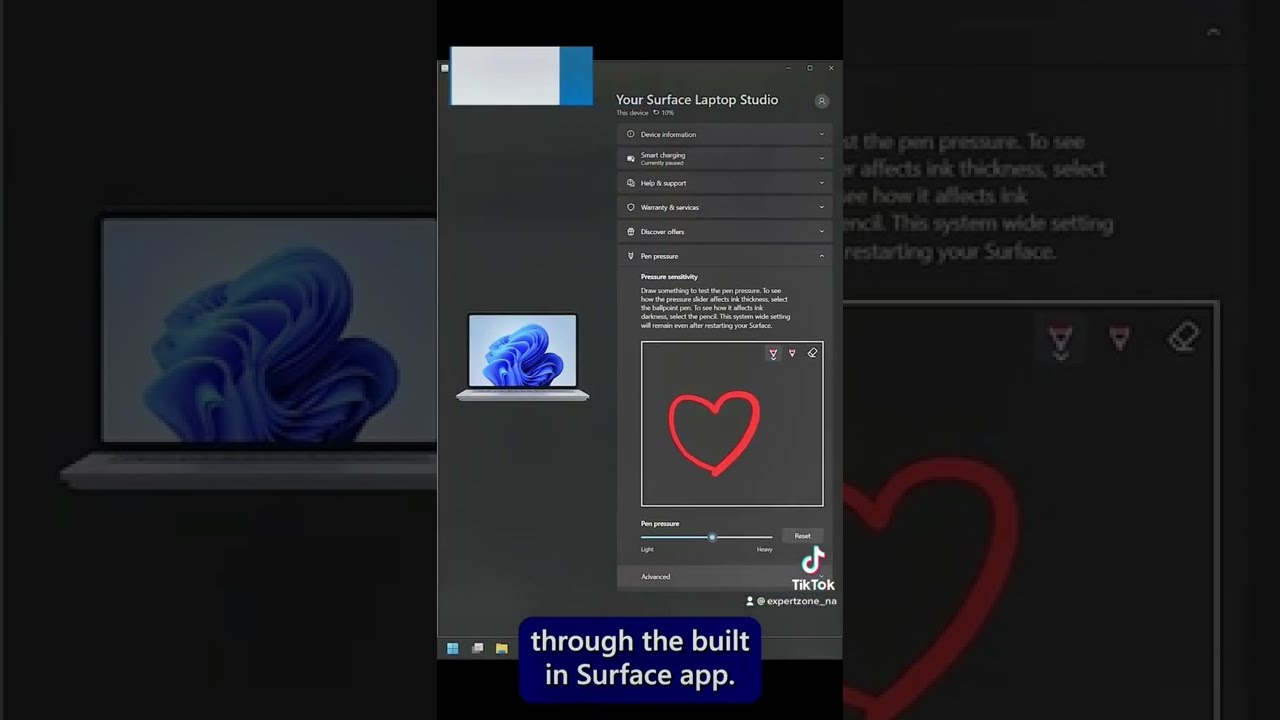Expand the Help & support section
Image resolution: width=1280 pixels, height=720 pixels.
pyautogui.click(x=724, y=183)
